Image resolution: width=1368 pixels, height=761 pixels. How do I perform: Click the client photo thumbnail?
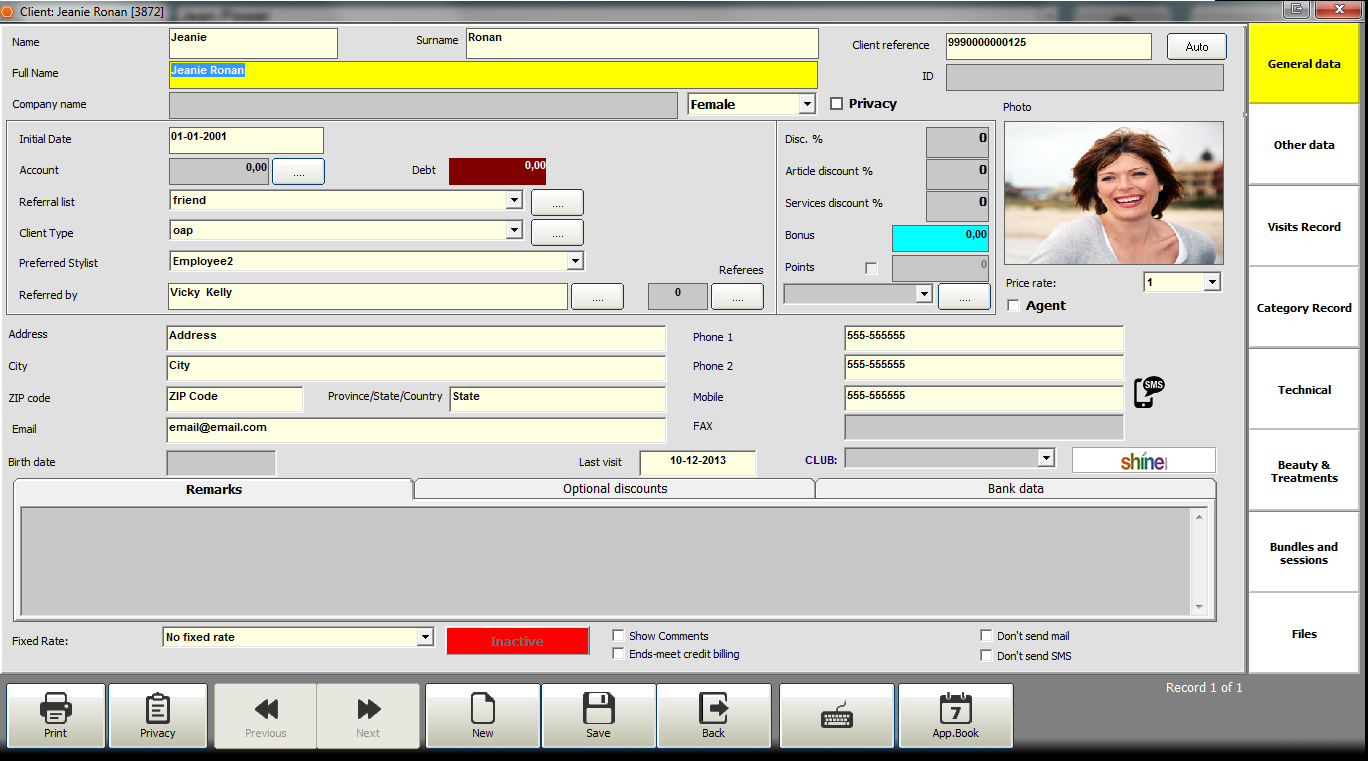pyautogui.click(x=1113, y=193)
